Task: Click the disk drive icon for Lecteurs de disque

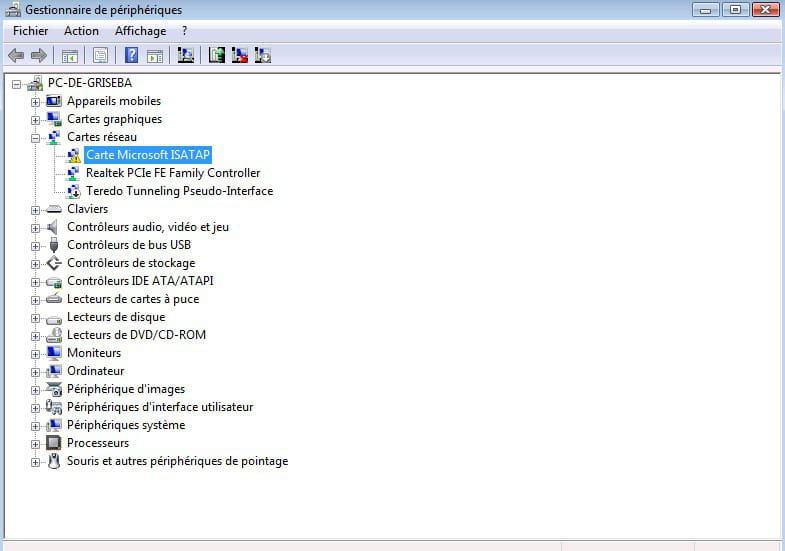Action: point(54,318)
